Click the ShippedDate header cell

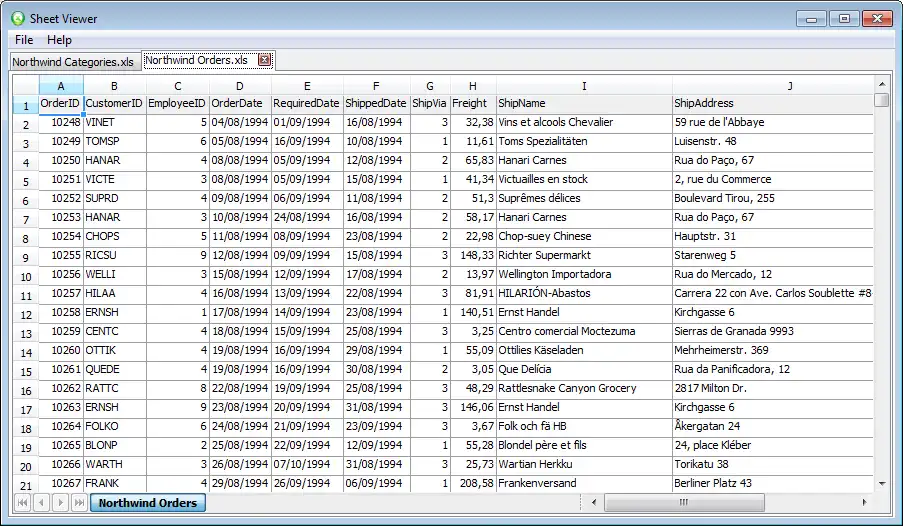pyautogui.click(x=377, y=103)
